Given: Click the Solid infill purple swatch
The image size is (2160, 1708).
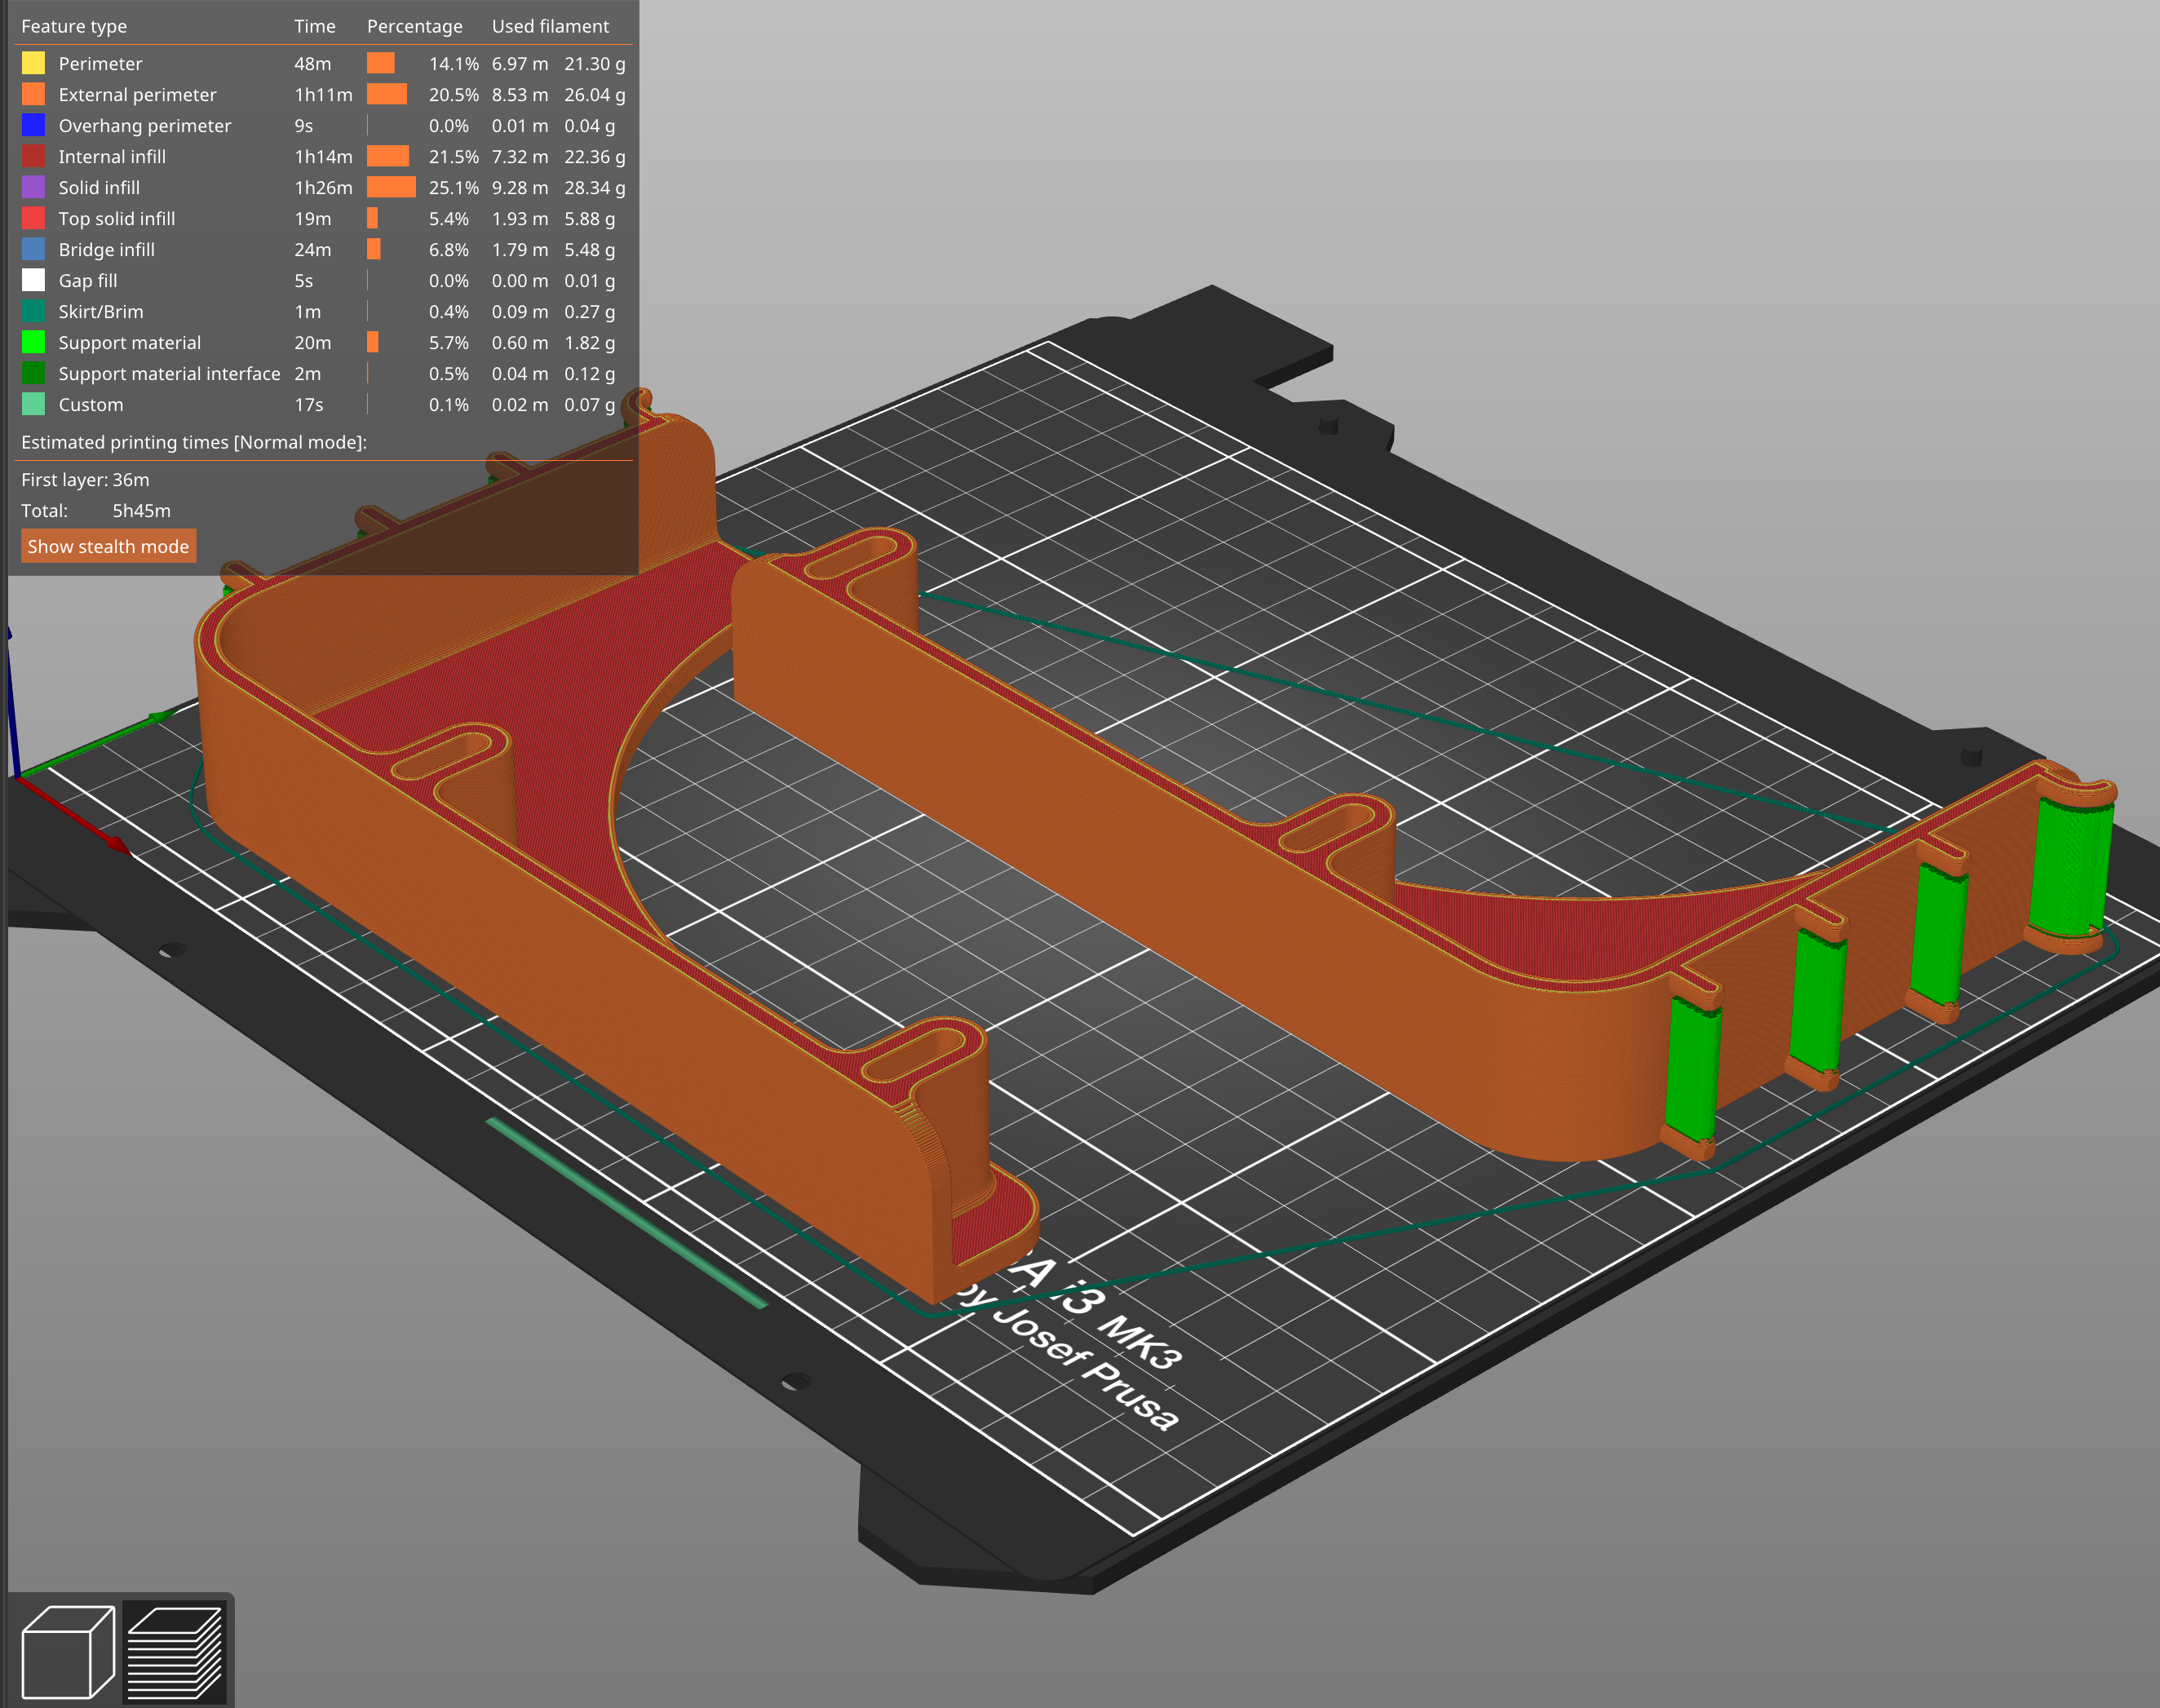Looking at the screenshot, I should 33,187.
